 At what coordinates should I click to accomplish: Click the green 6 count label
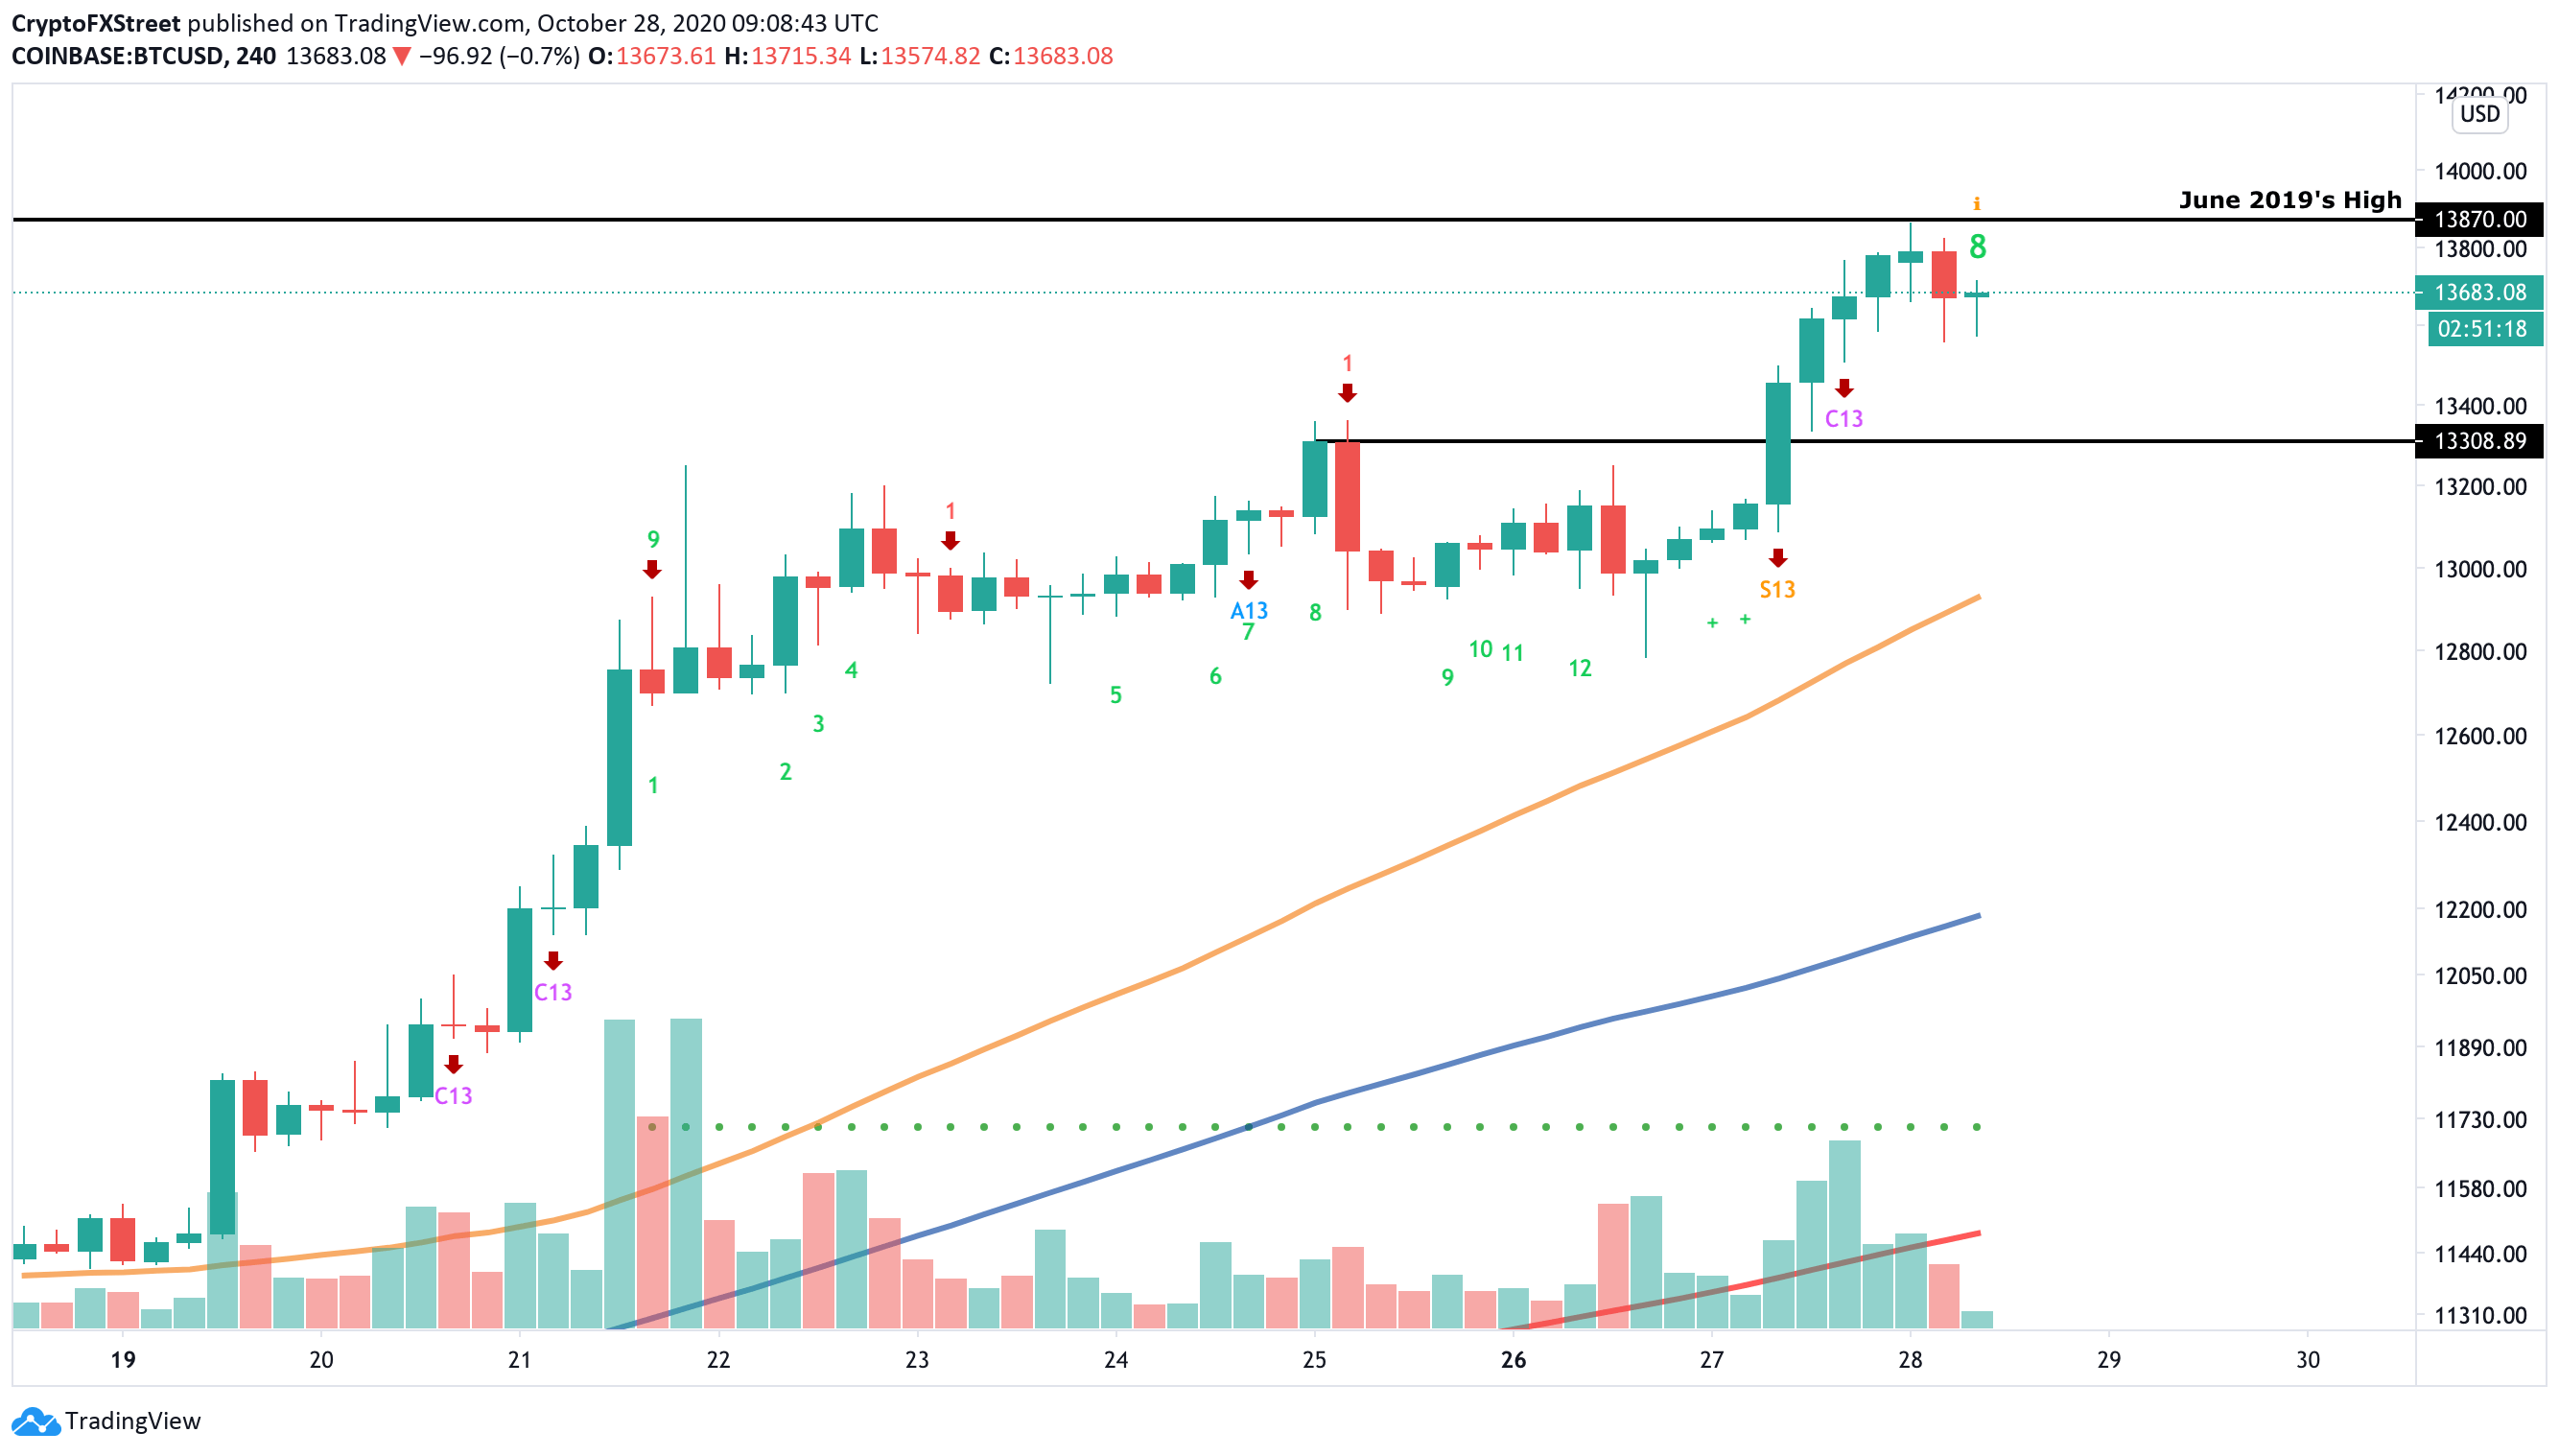(1215, 677)
